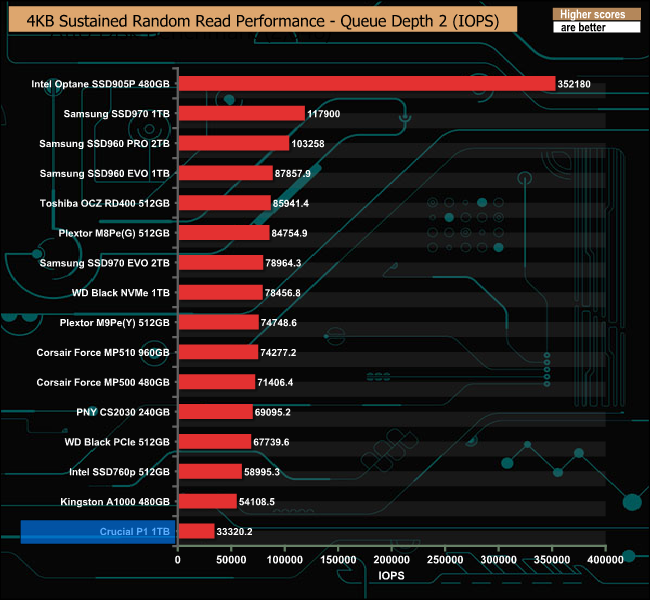
Task: Click the value 352180
Action: coord(574,84)
